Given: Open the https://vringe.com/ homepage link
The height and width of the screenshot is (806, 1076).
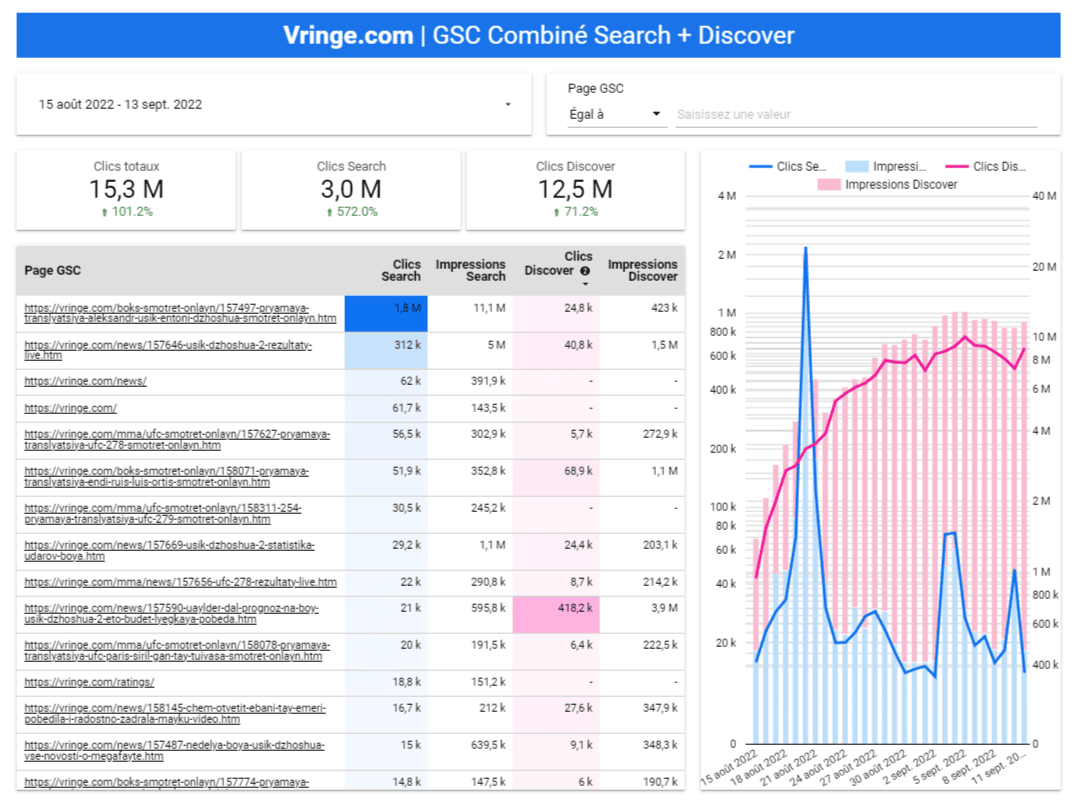Looking at the screenshot, I should click(x=71, y=408).
